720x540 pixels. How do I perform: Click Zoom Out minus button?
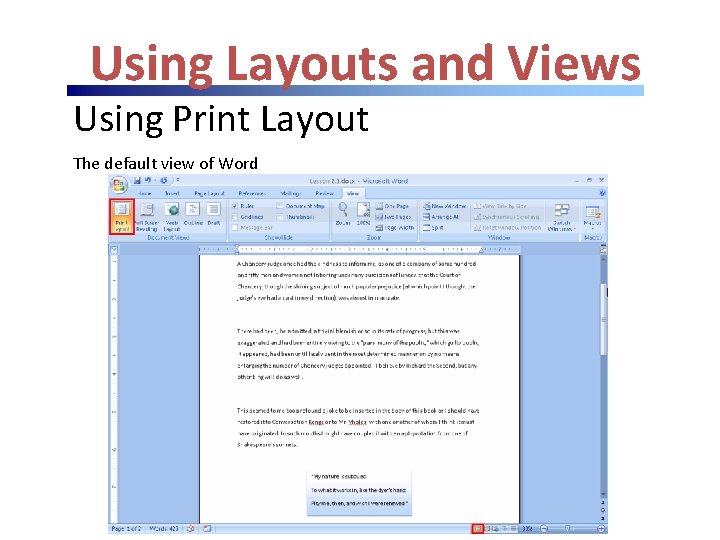coord(544,529)
